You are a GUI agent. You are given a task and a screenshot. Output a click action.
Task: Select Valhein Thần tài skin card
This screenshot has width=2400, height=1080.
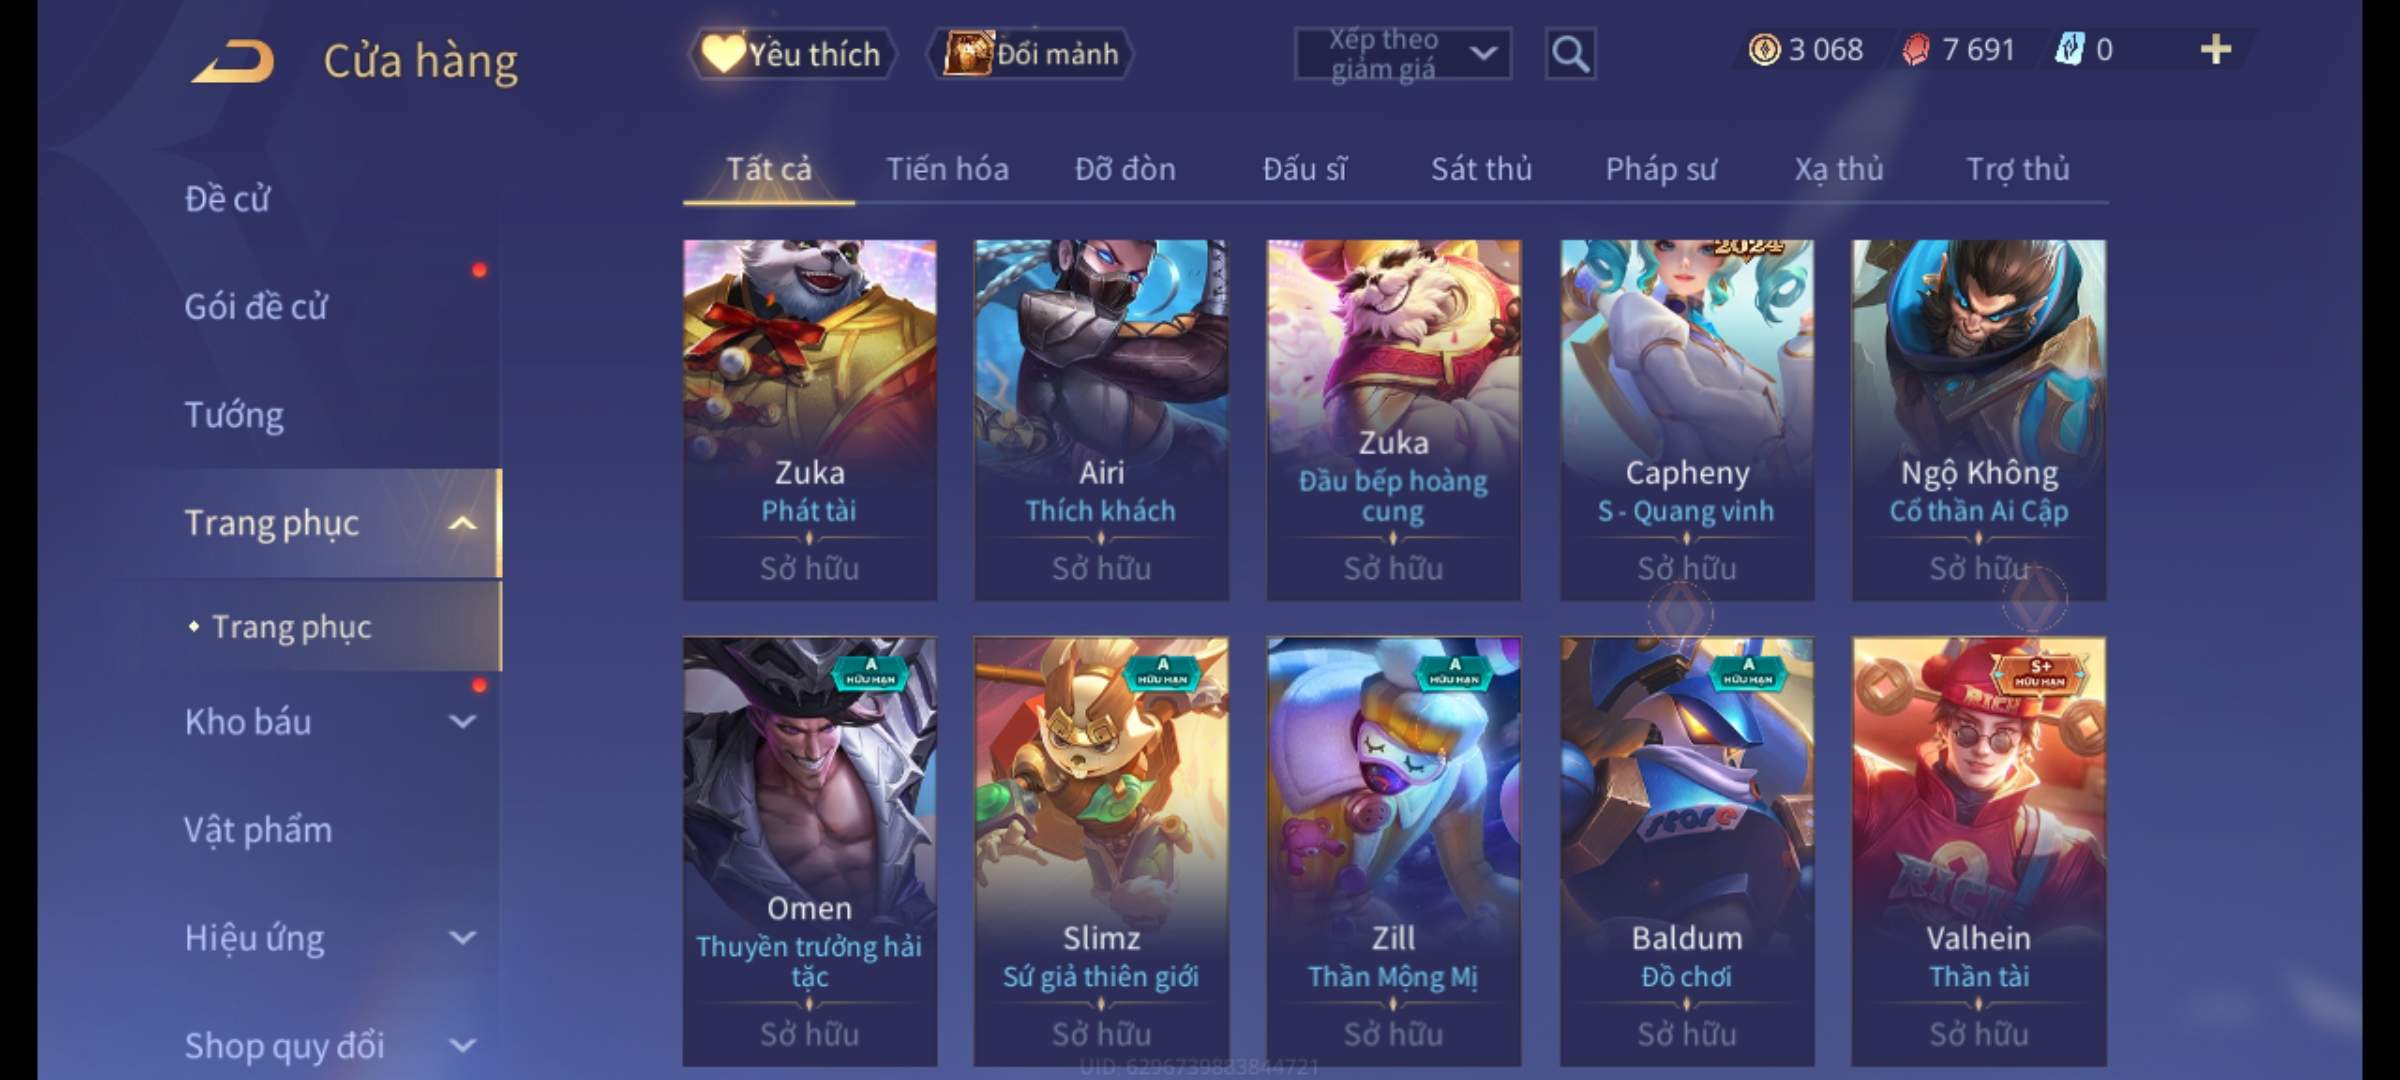tap(1978, 851)
